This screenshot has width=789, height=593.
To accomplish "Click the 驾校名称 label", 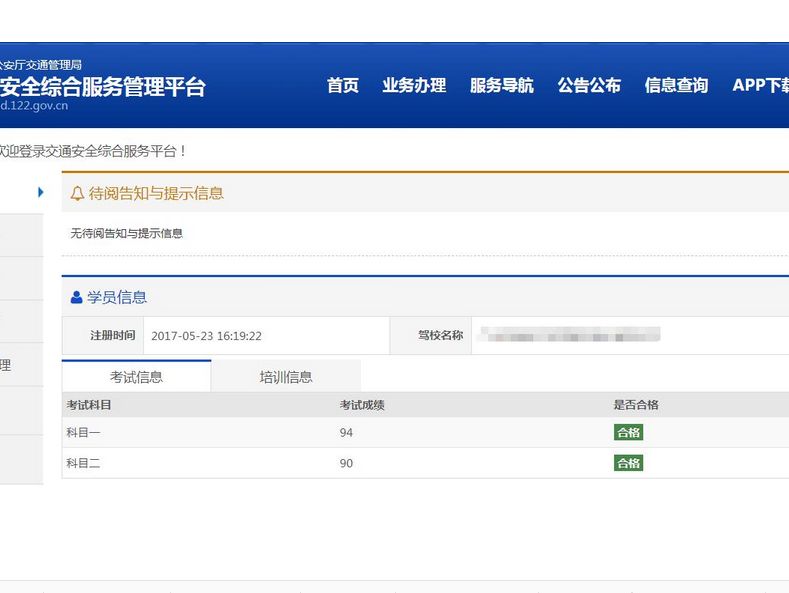I will point(440,335).
